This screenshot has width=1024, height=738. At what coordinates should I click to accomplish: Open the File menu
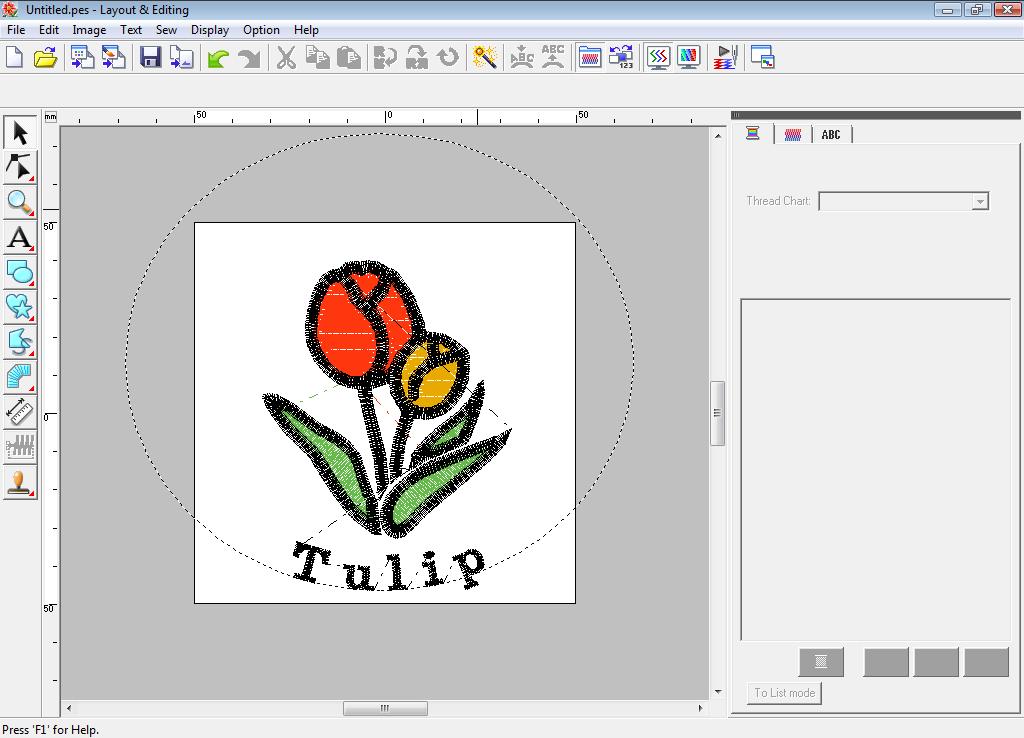coord(16,30)
